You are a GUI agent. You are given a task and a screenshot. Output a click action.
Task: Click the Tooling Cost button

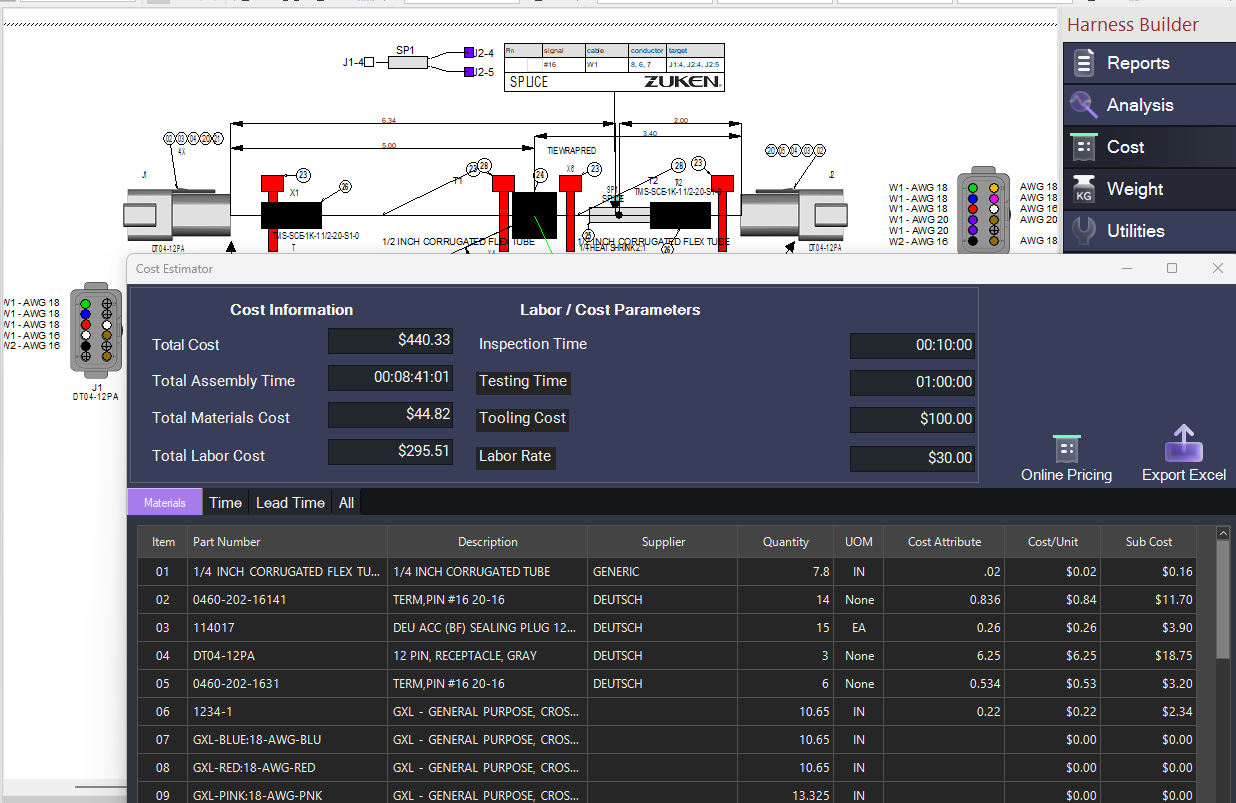click(522, 419)
